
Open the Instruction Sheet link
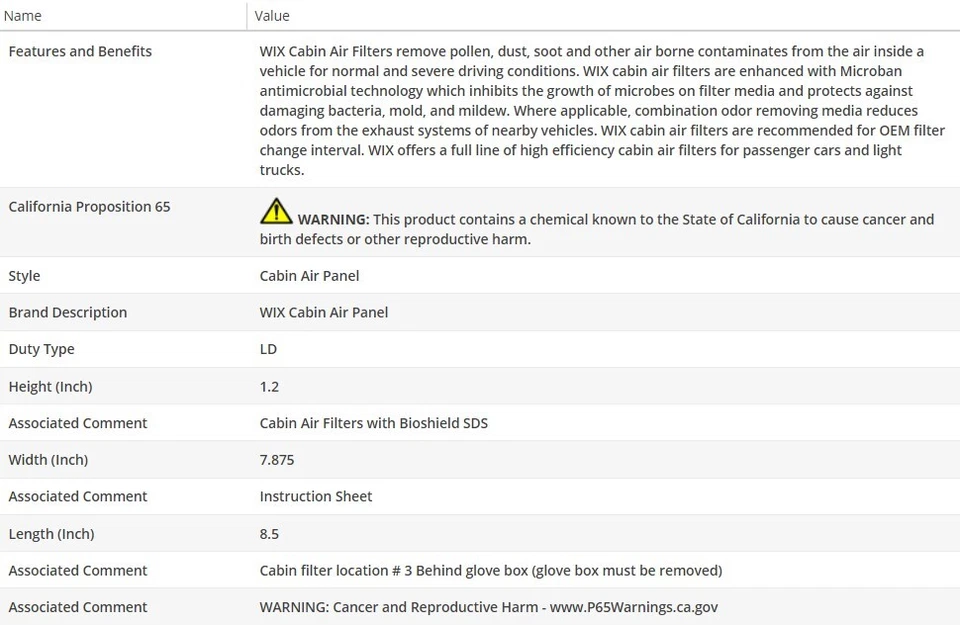(x=315, y=496)
